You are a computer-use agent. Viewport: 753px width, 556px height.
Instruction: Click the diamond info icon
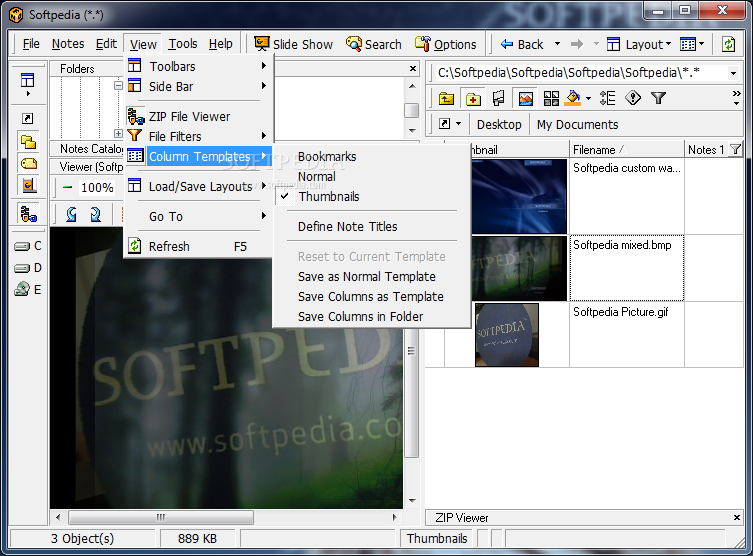point(633,98)
